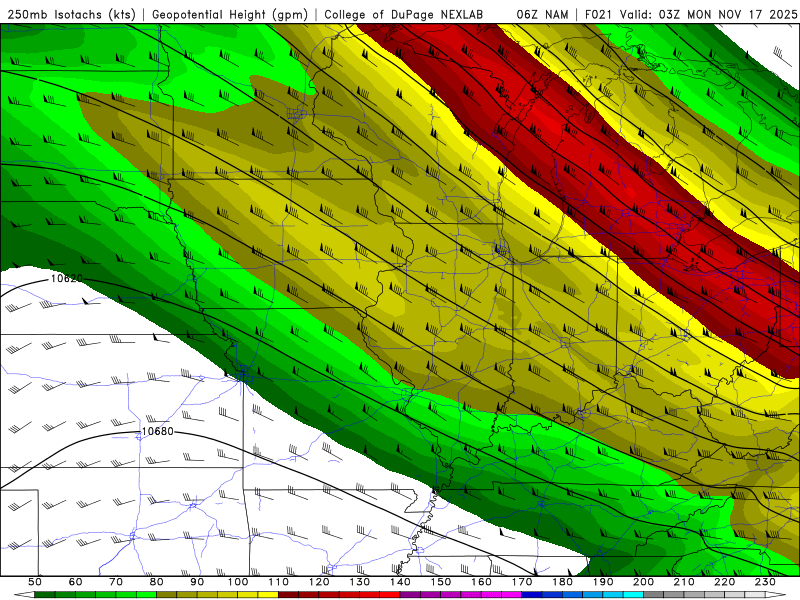Click the 'Geopotential Height (gpm)' title text

click(230, 14)
